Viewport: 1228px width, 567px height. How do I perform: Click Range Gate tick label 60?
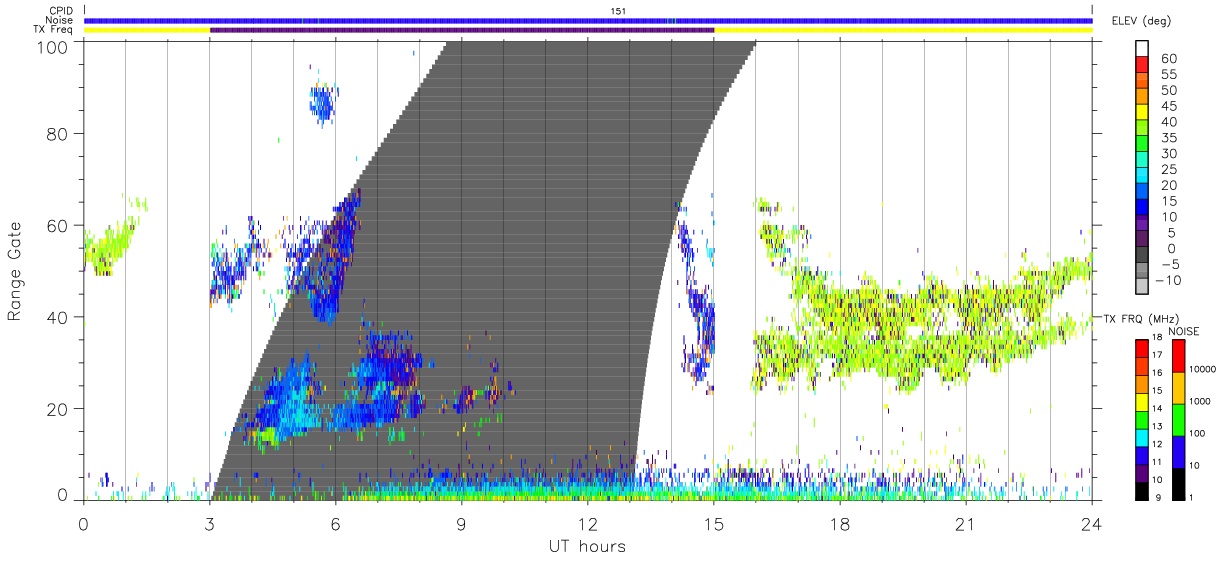(x=57, y=225)
